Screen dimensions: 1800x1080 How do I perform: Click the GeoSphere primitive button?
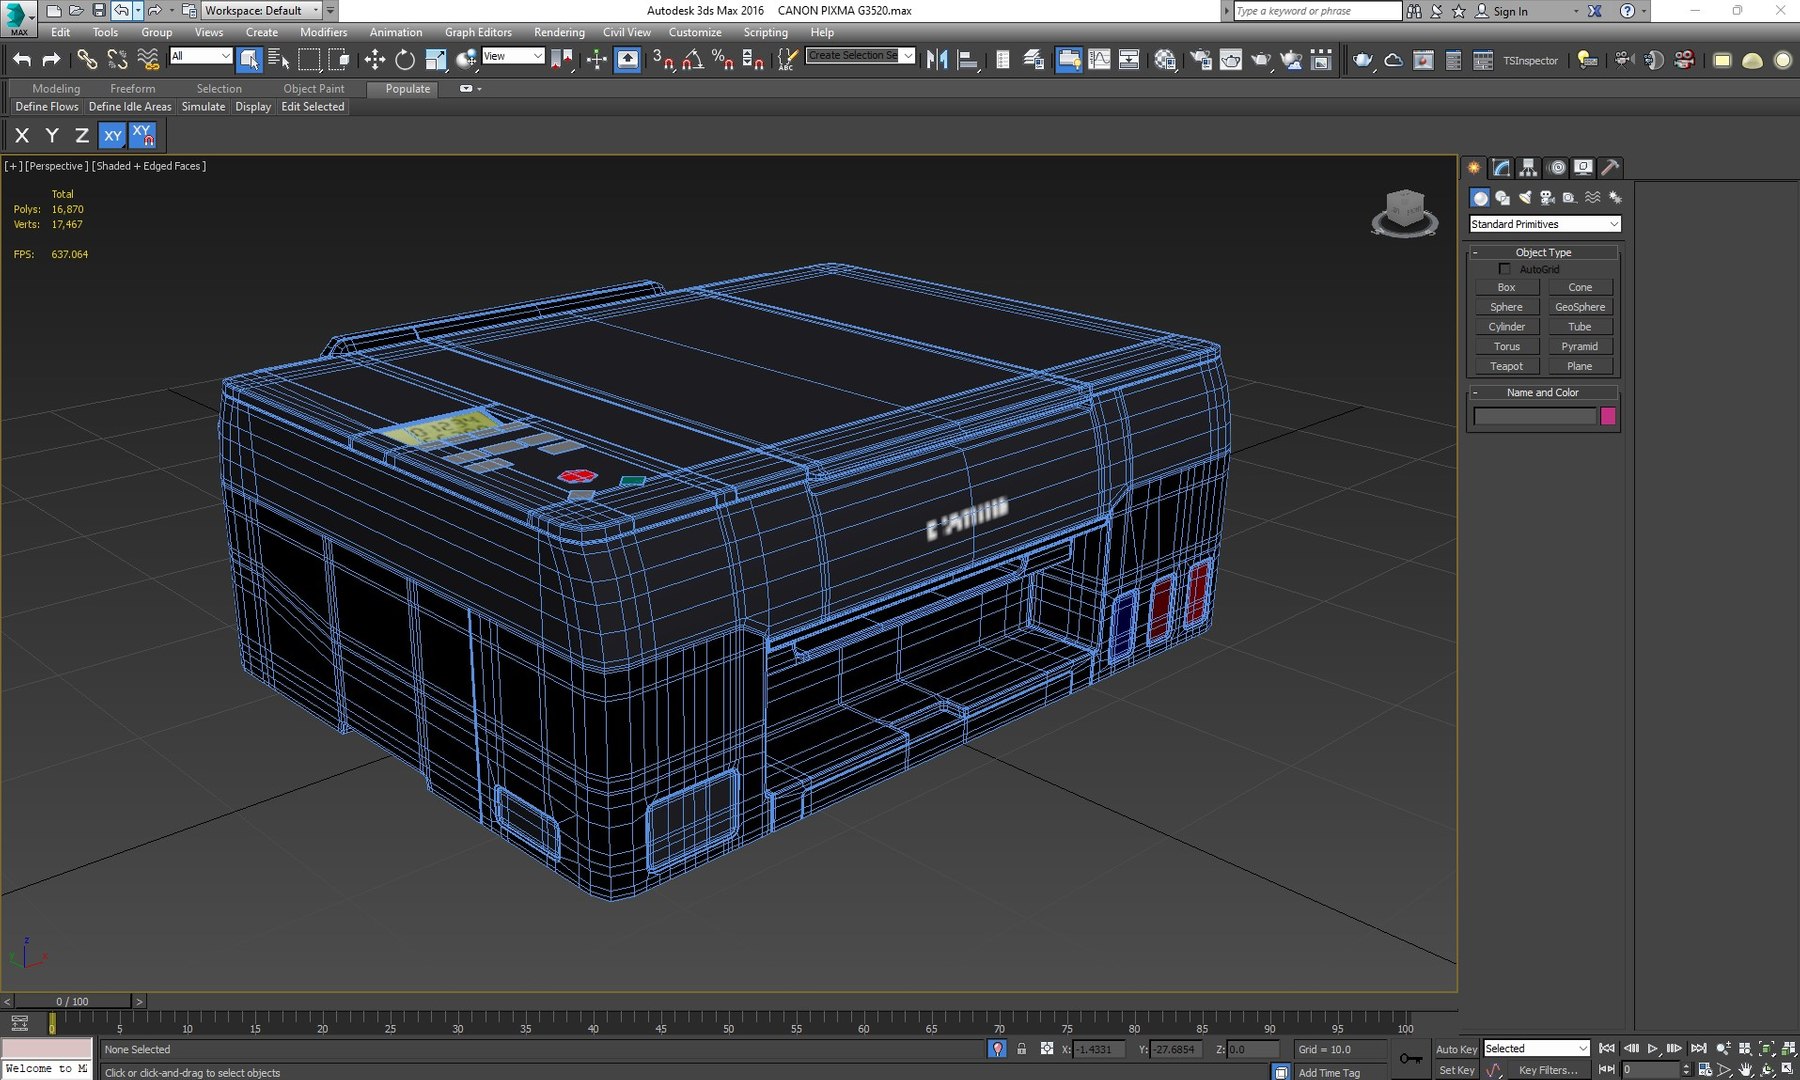[1579, 307]
